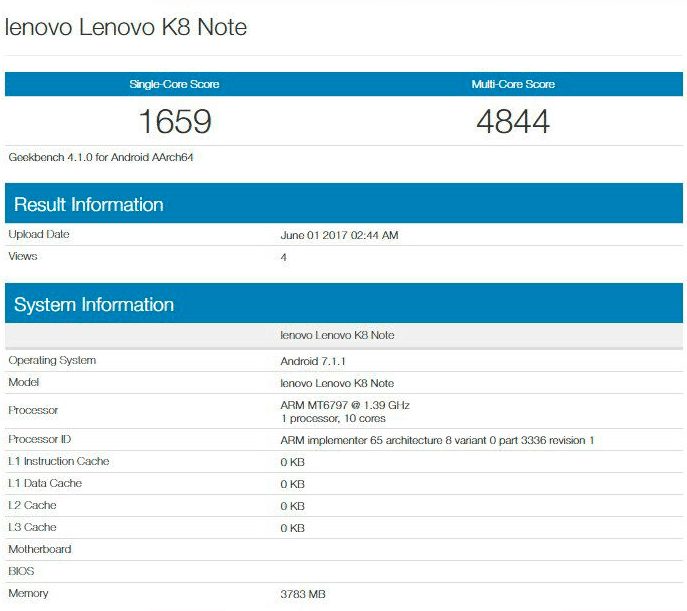687x611 pixels.
Task: Select the June 01 2017 upload date value
Action: click(340, 236)
